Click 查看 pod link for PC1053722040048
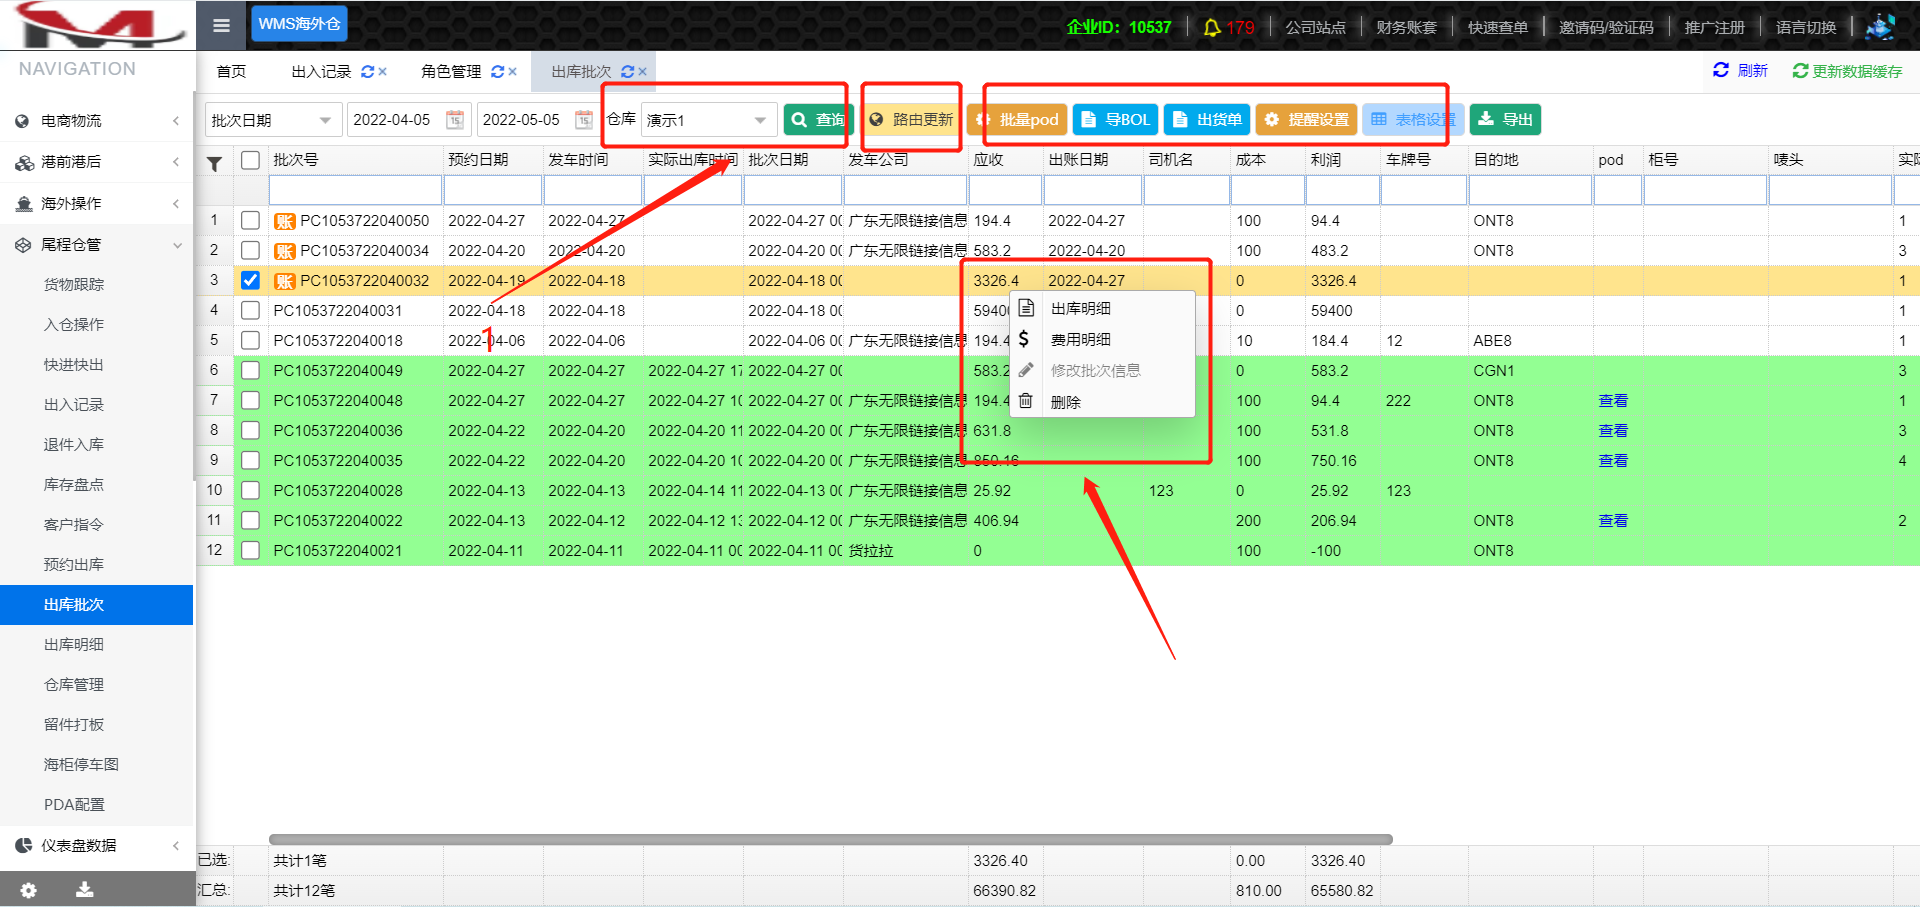Screen dimensions: 1920x907 (1612, 401)
